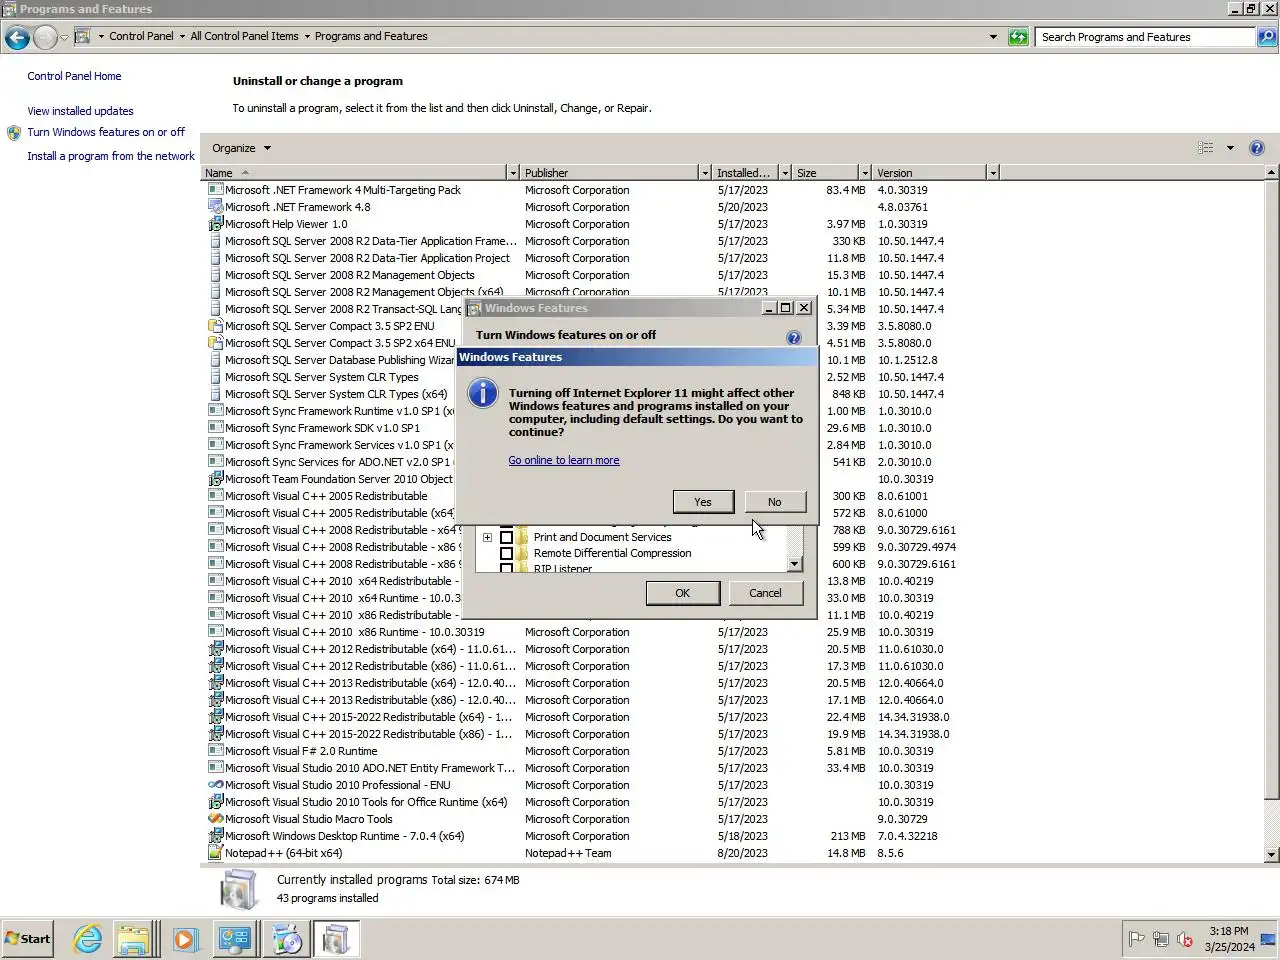Viewport: 1280px width, 960px height.
Task: Confirm with the Yes button
Action: 703,502
